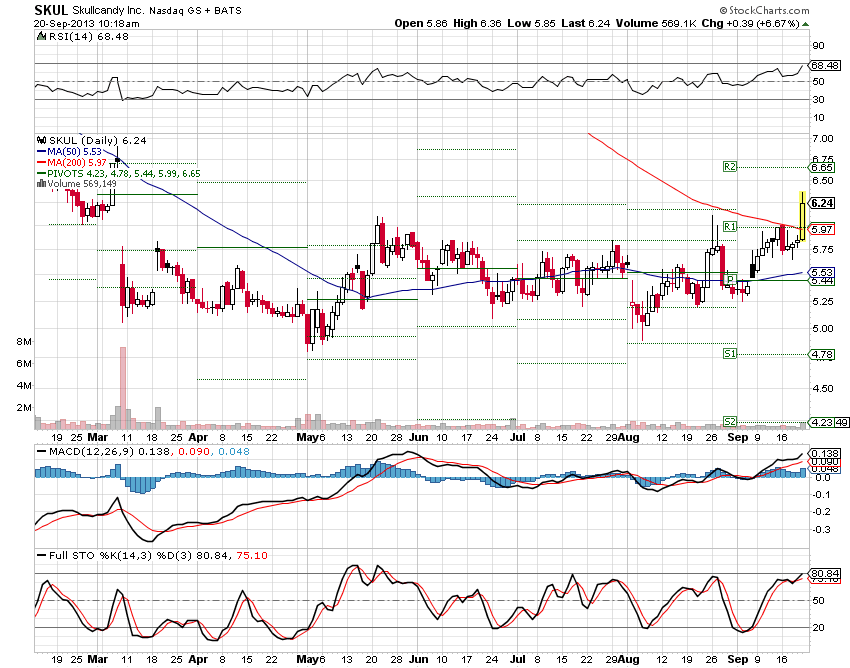
Task: Click the green 6.65 R2 price tag
Action: pyautogui.click(x=822, y=168)
